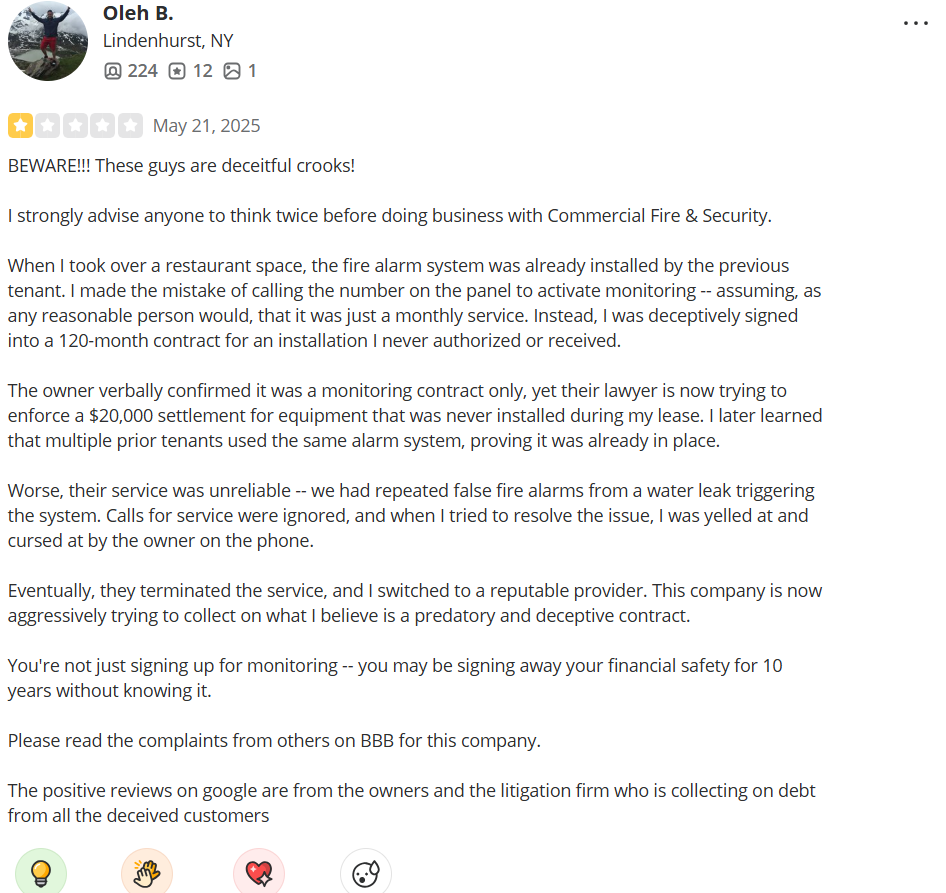Click the 12 reviews count number
This screenshot has width=946, height=893.
[x=203, y=71]
